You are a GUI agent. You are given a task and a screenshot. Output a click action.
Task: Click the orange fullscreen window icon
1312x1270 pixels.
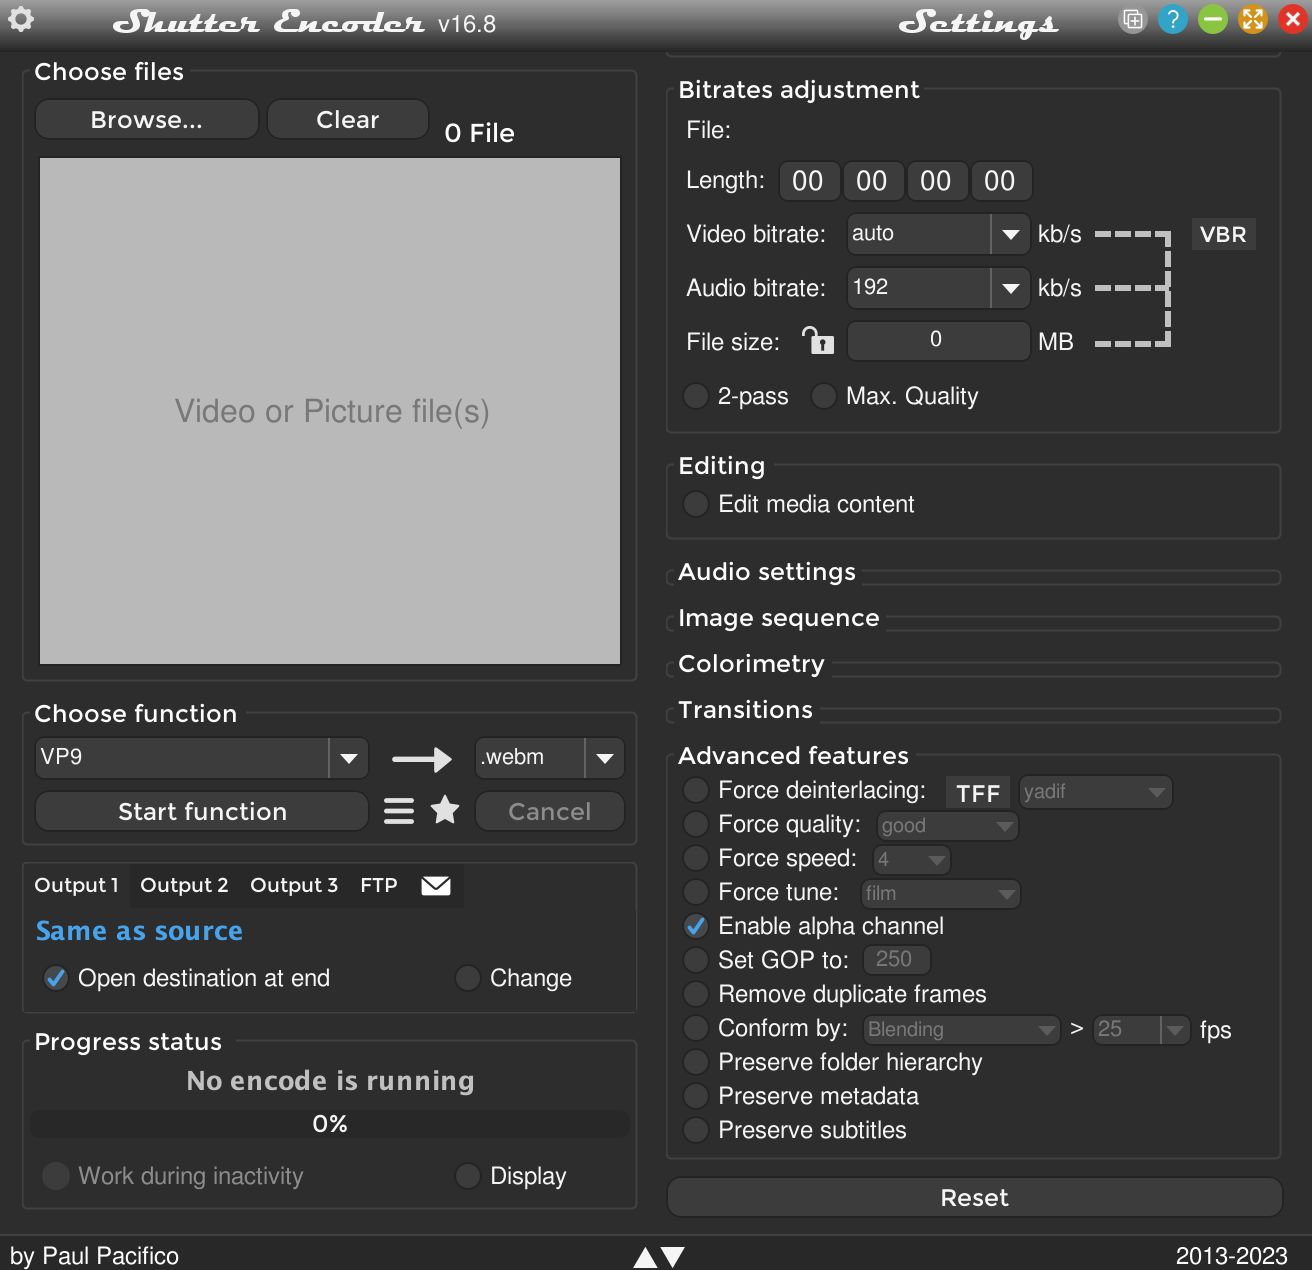click(x=1252, y=19)
